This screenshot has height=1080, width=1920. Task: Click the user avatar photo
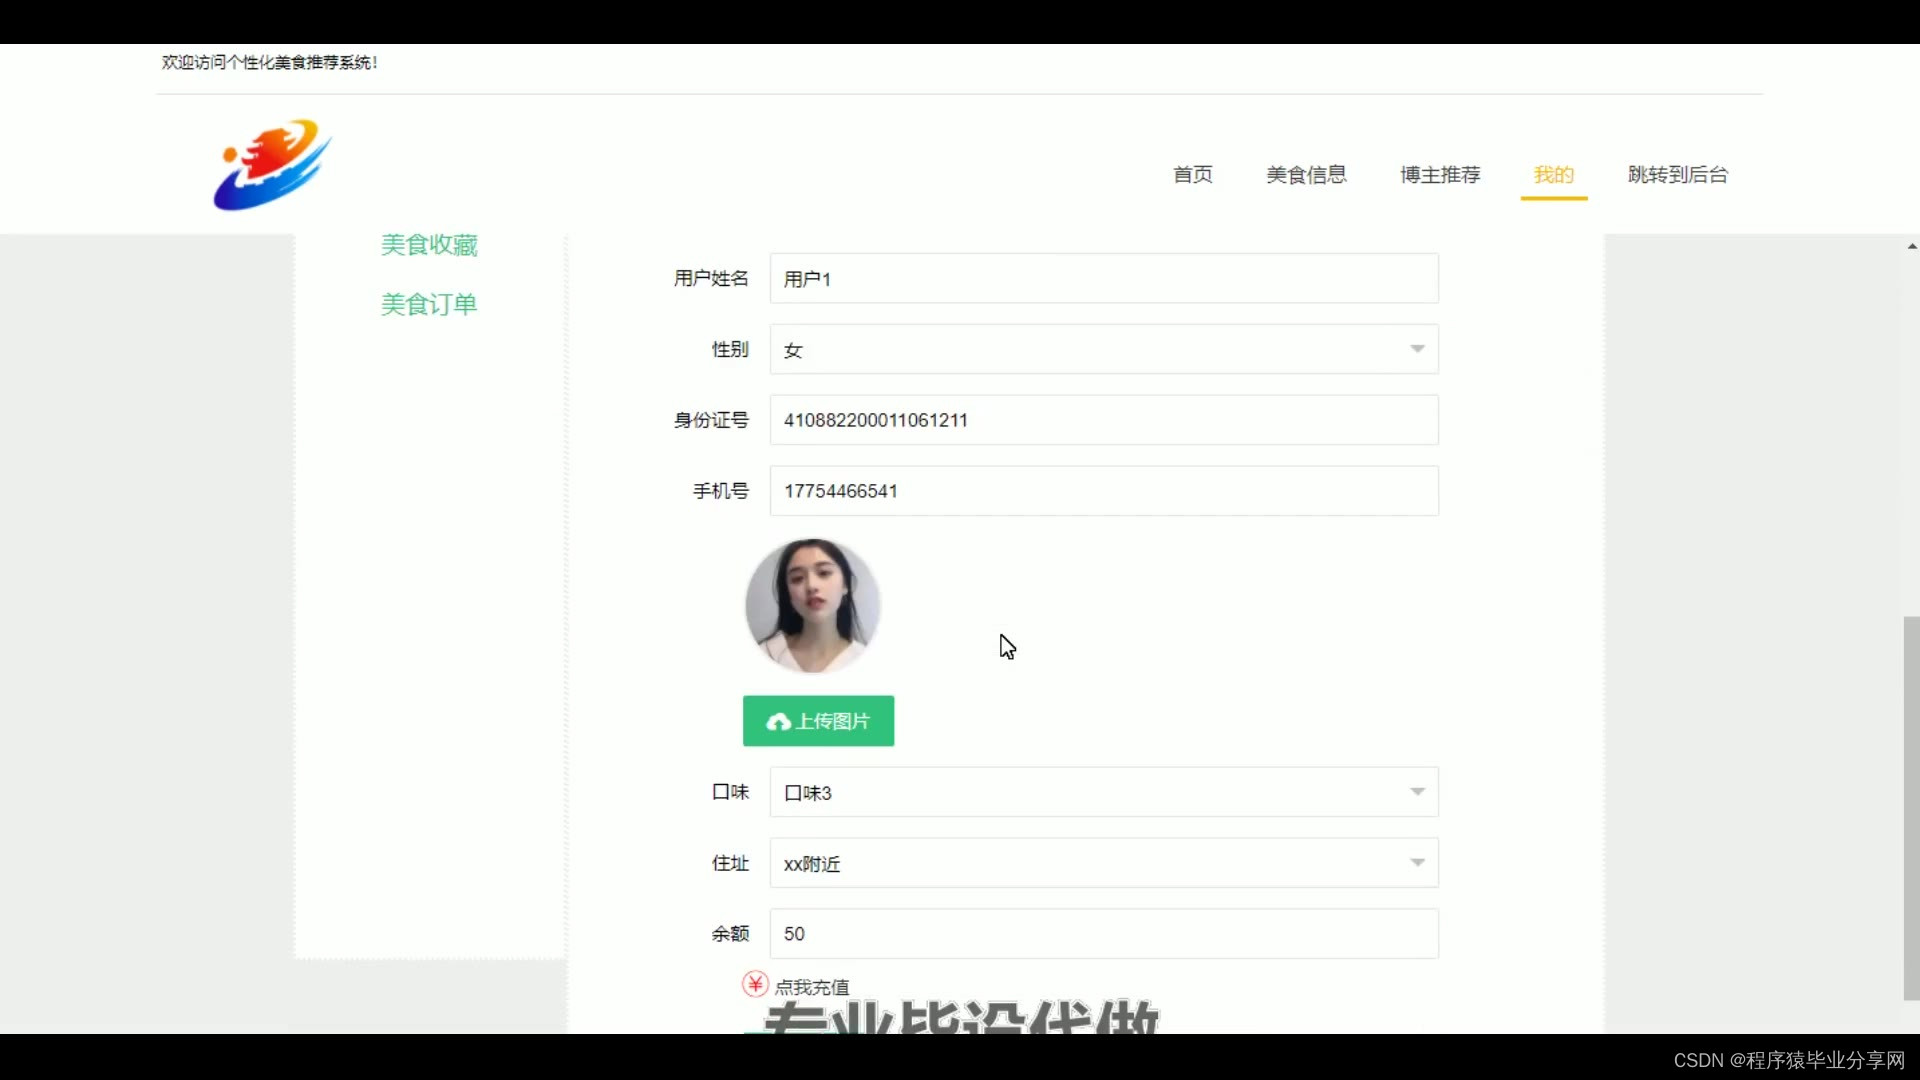point(812,606)
